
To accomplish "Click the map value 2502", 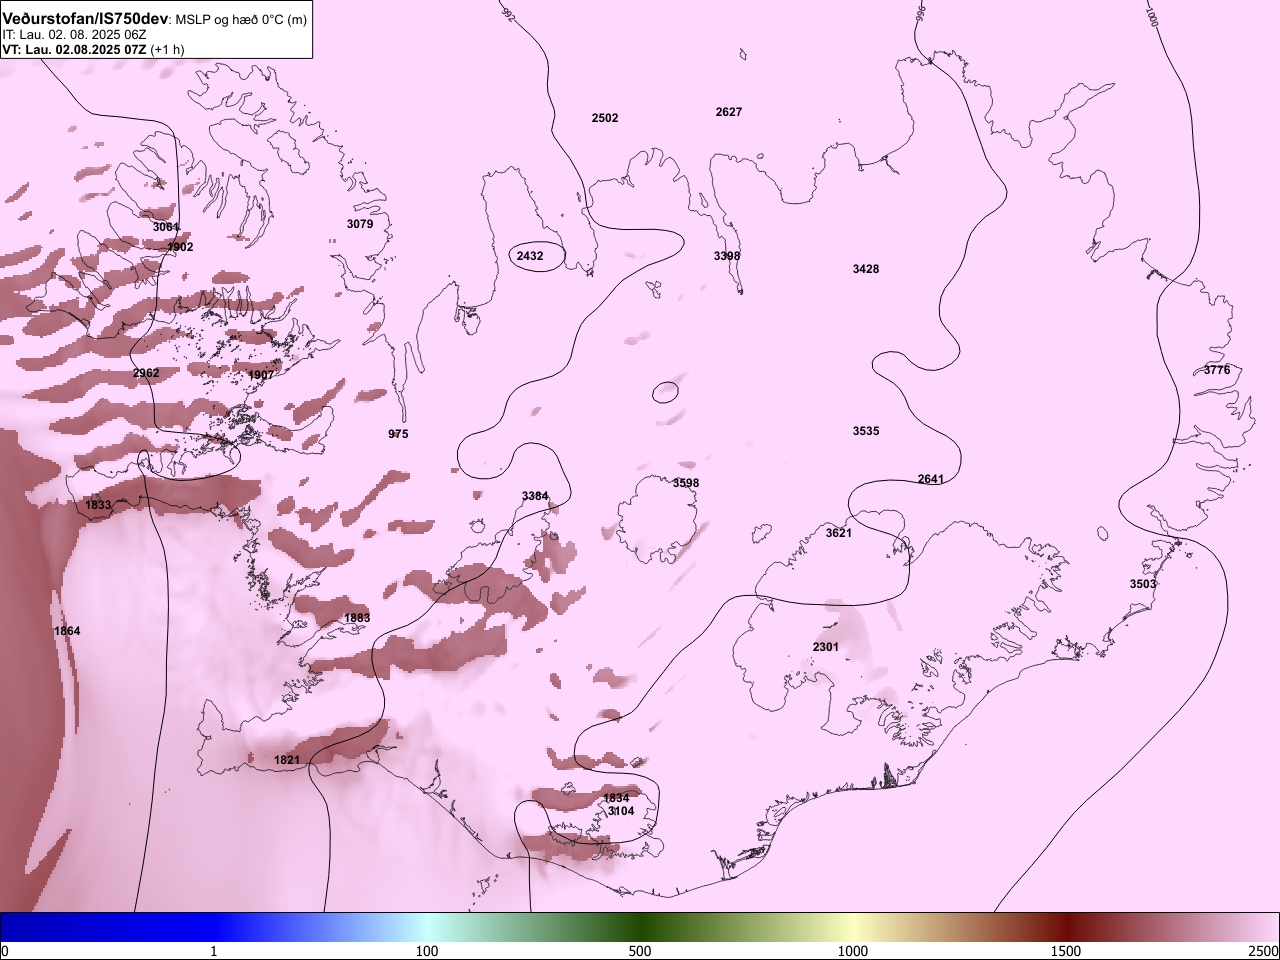I will coord(605,118).
